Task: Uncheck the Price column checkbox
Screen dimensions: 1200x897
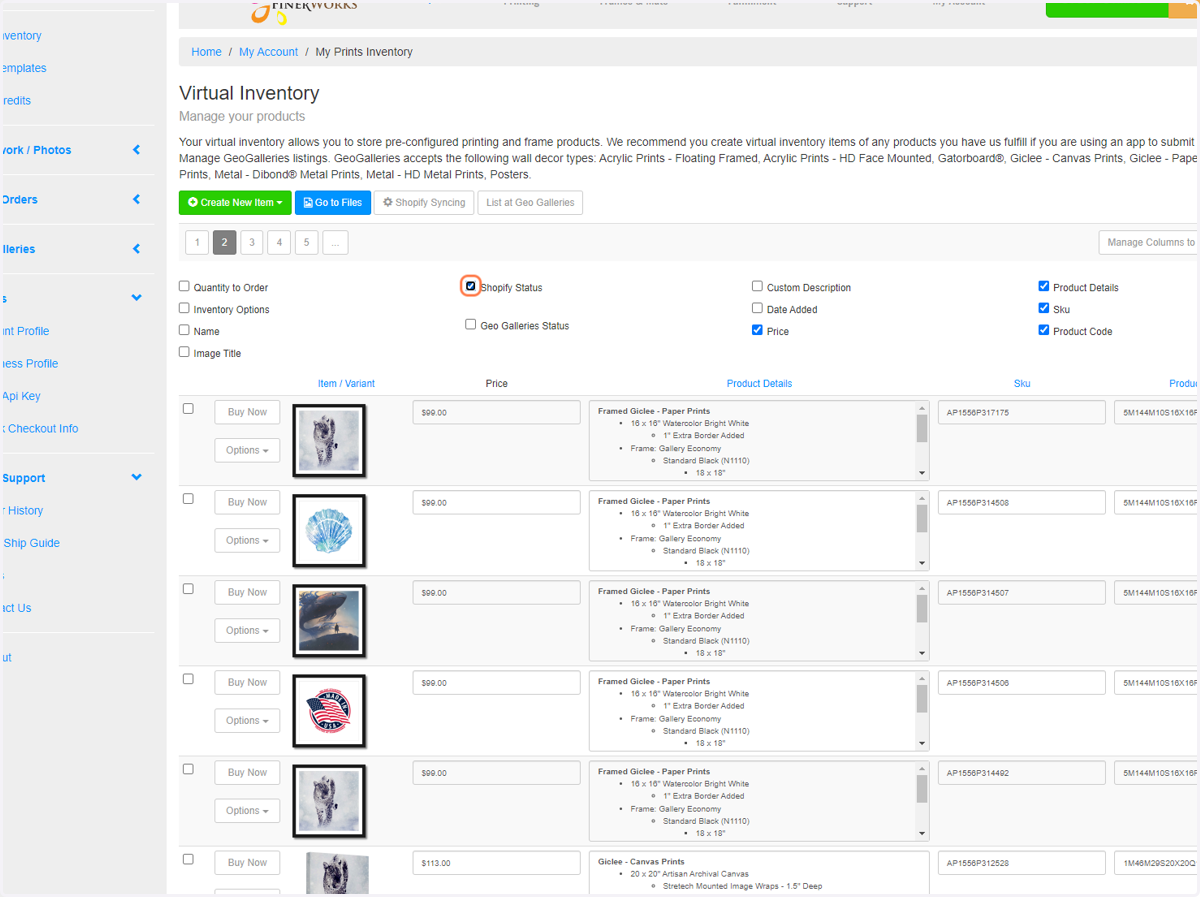Action: pos(757,330)
